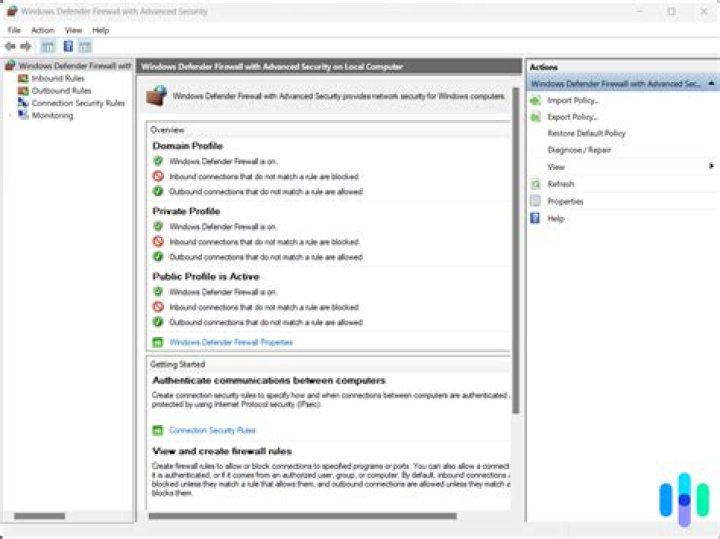Open the File menu

tap(14, 30)
